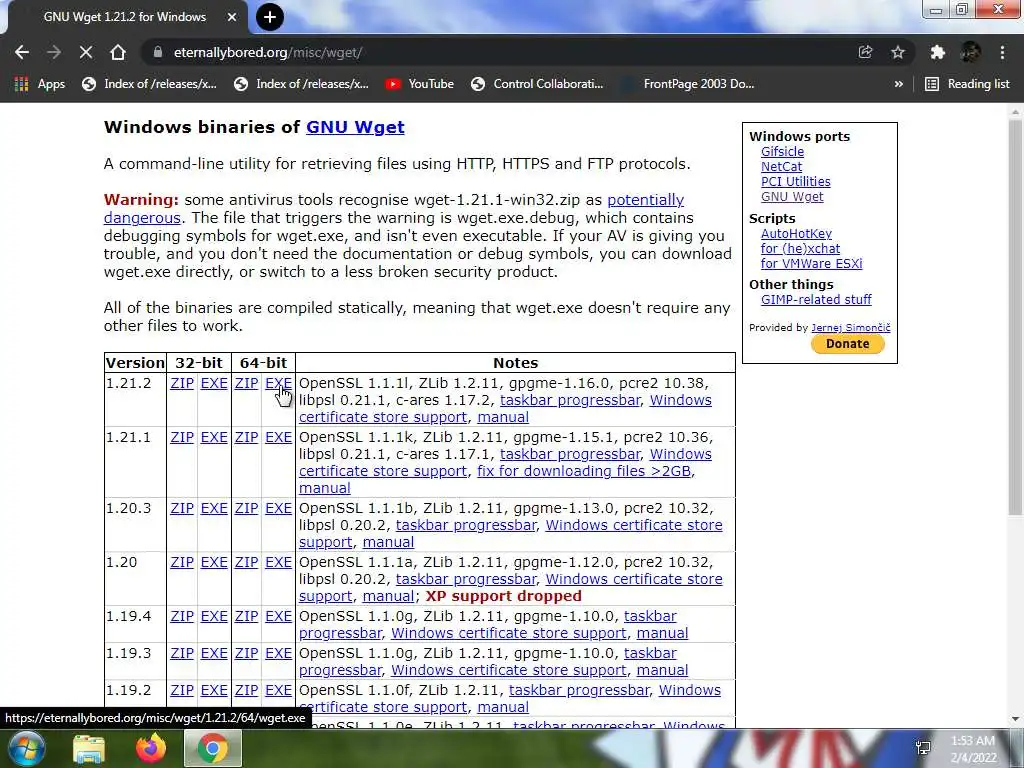The image size is (1024, 768).
Task: Download 1.20.3 32-bit ZIP
Action: click(182, 508)
